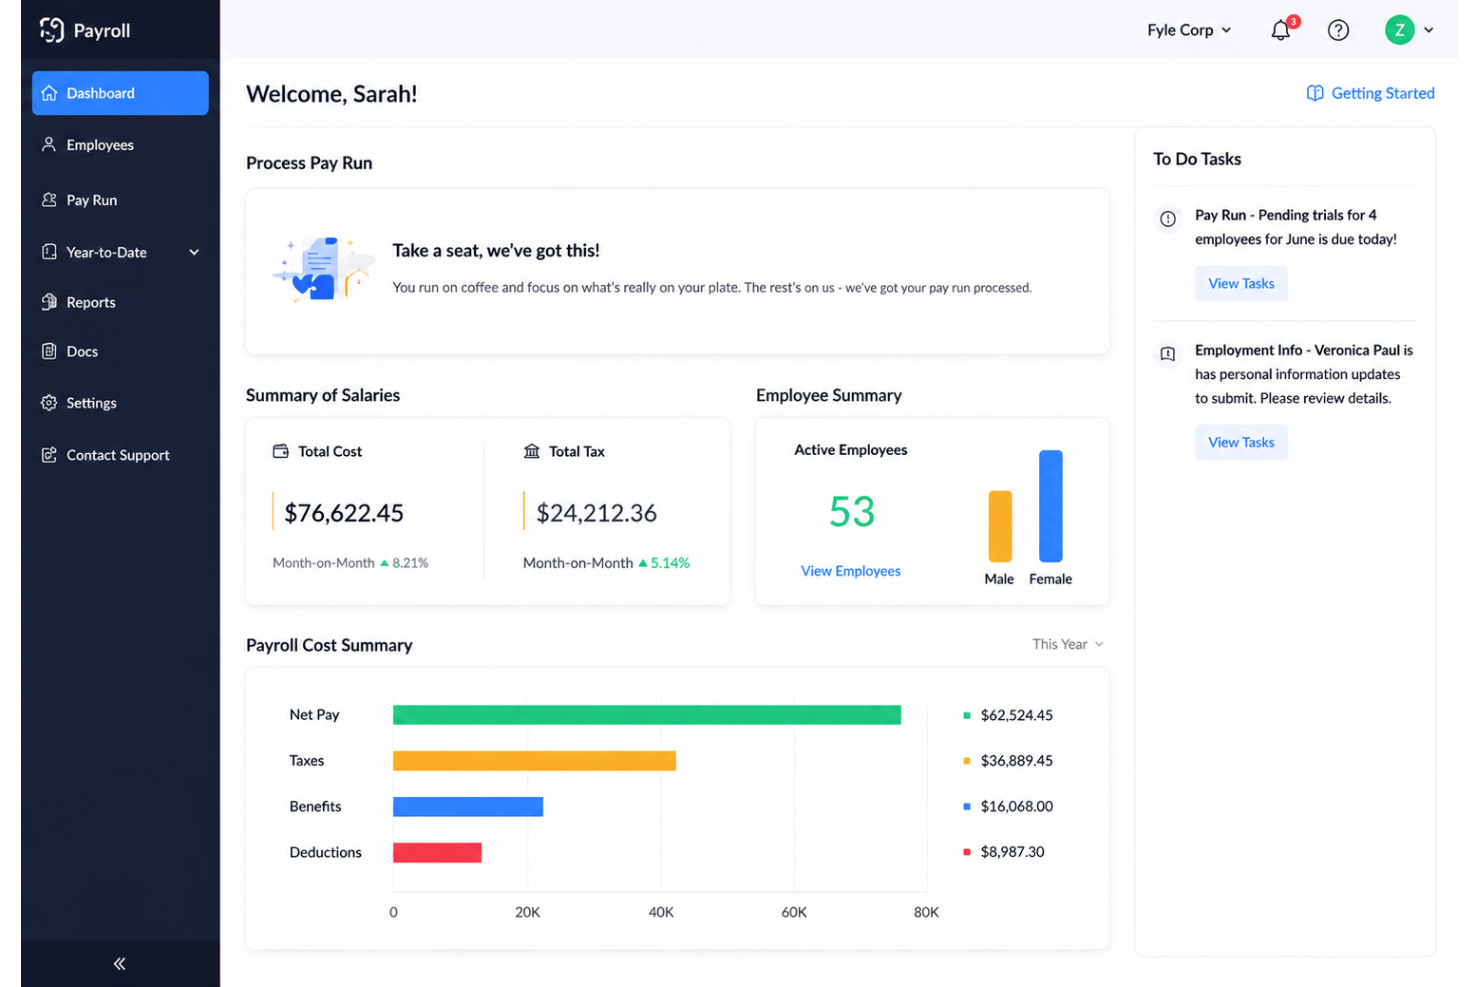This screenshot has width=1480, height=987.
Task: Click the Employment Info task icon
Action: (x=1168, y=354)
